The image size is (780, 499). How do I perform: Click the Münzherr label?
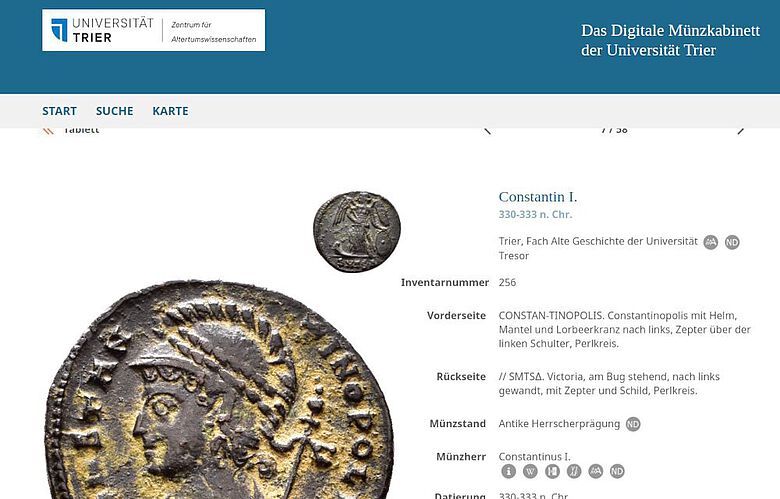(x=461, y=457)
